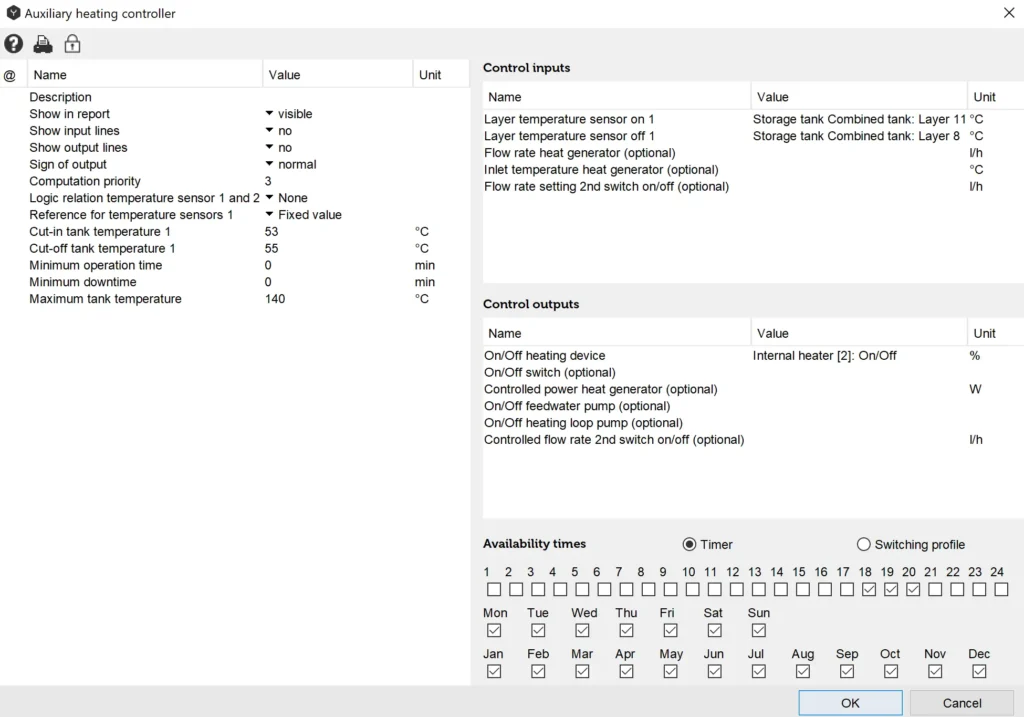Enable the hour 1 checkbox

pos(494,590)
